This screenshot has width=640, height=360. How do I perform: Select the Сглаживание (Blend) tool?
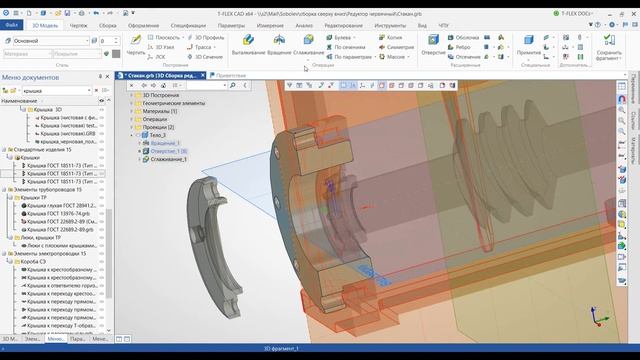[309, 44]
